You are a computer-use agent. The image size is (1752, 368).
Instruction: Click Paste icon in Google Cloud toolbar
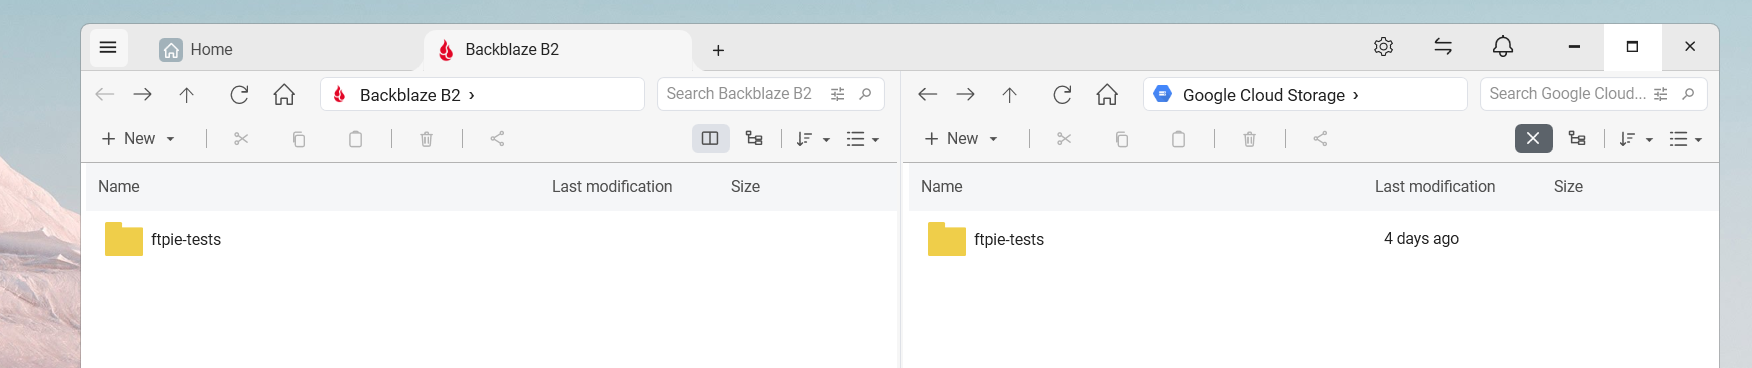[1178, 139]
